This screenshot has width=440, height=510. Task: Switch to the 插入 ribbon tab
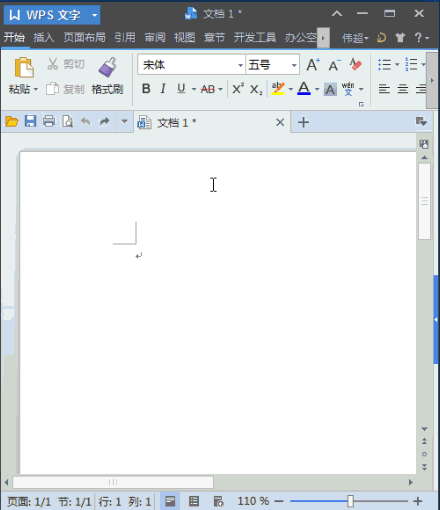44,37
